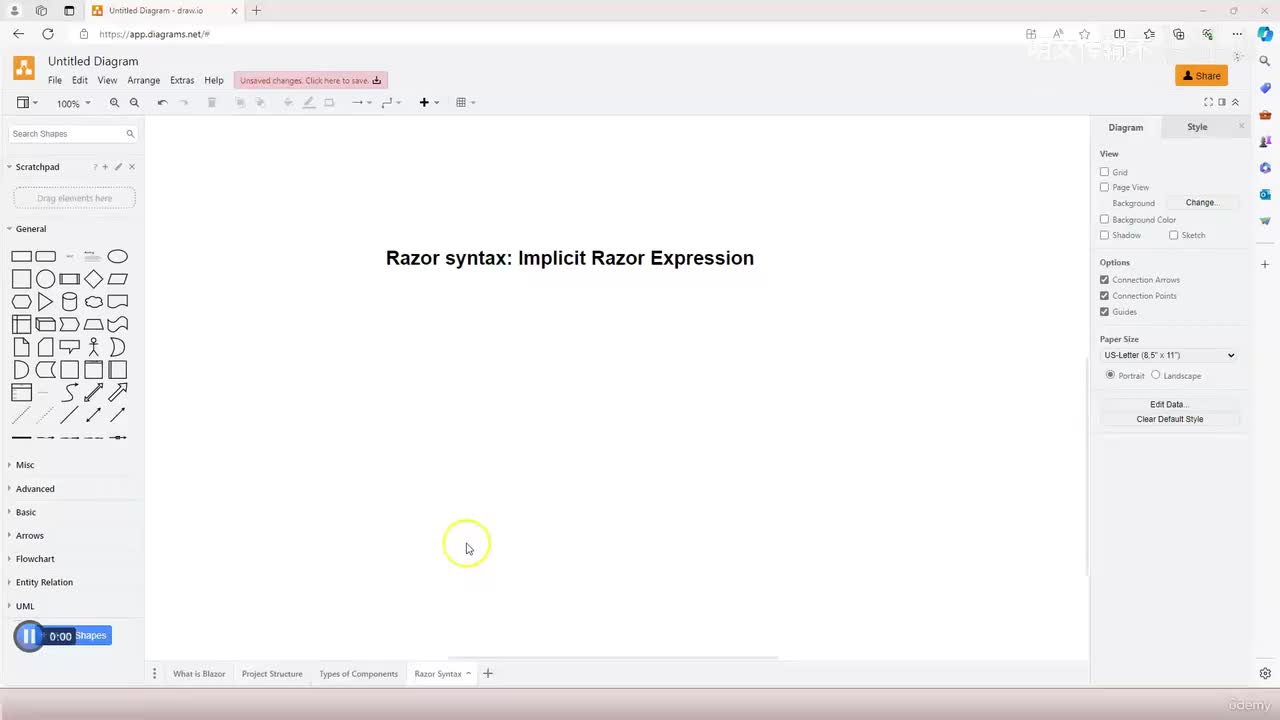1280x720 pixels.
Task: Click the orange Share button
Action: pos(1202,76)
